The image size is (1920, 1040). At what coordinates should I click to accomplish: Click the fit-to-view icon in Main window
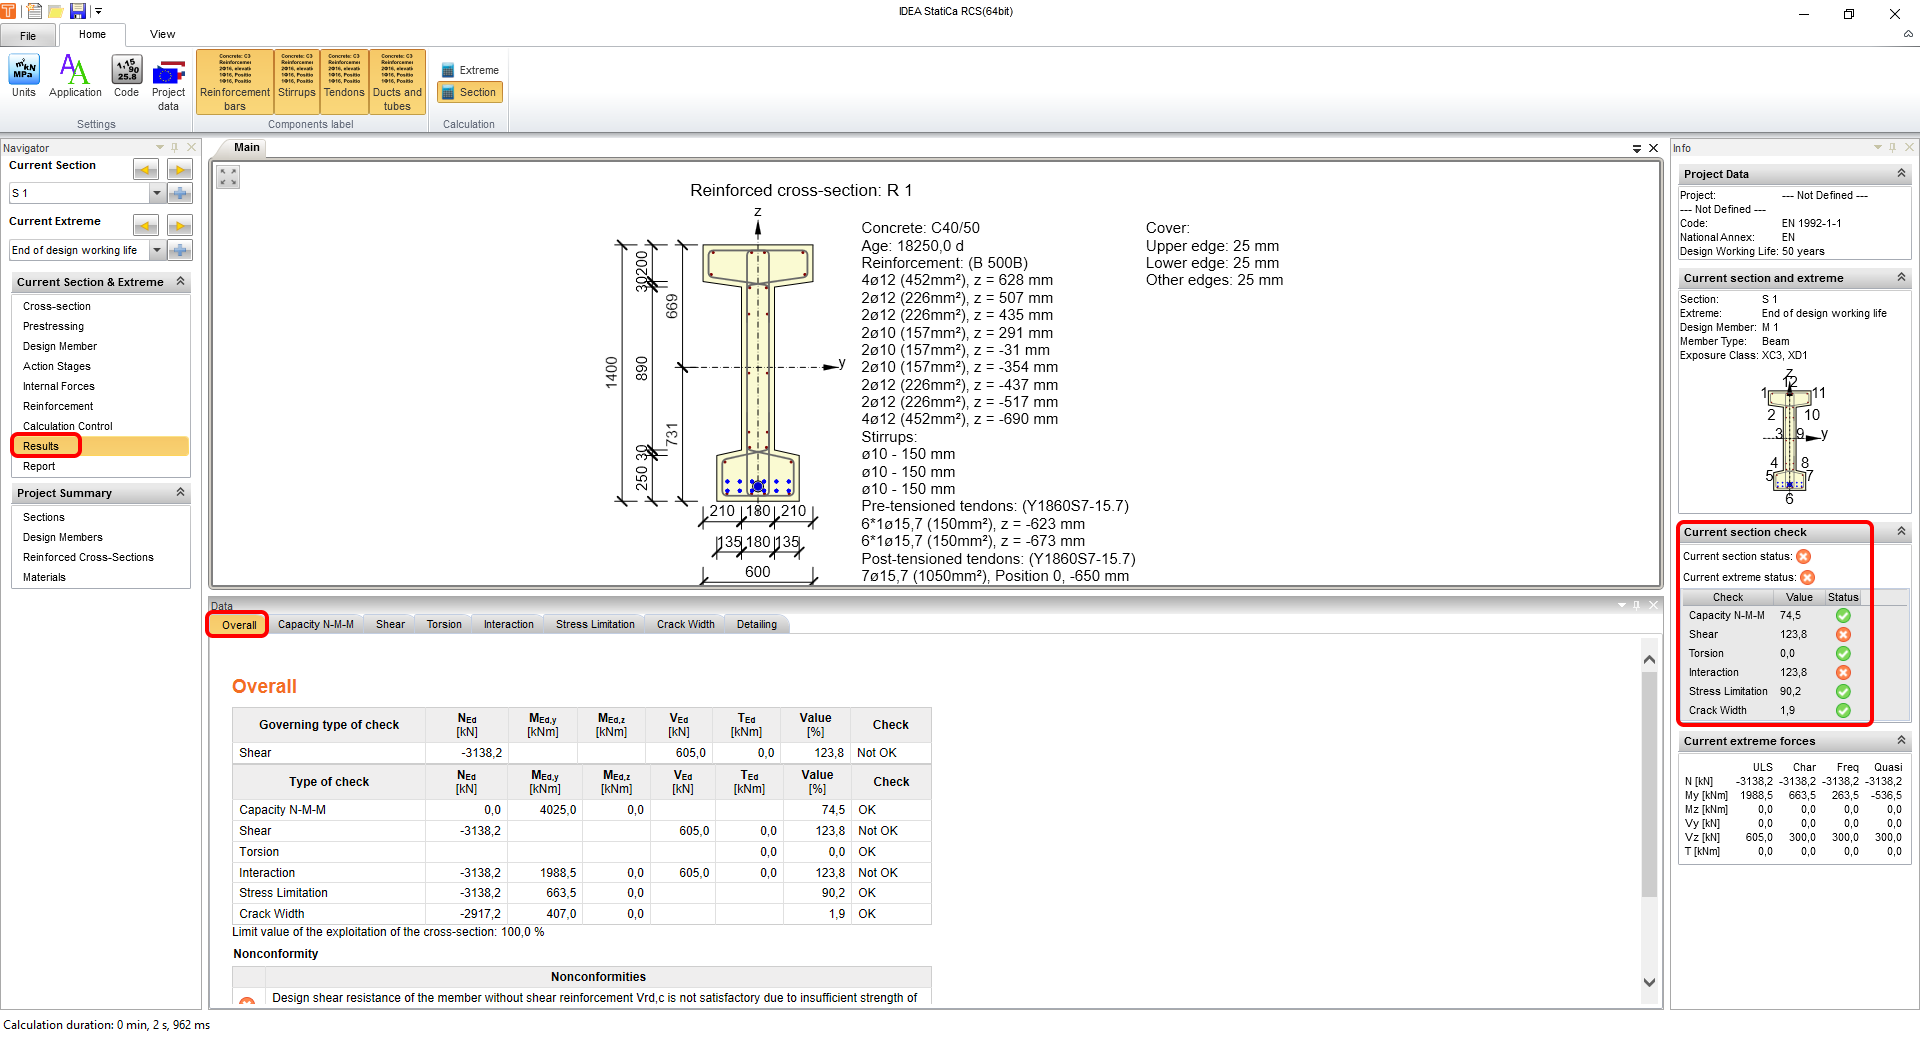point(229,177)
